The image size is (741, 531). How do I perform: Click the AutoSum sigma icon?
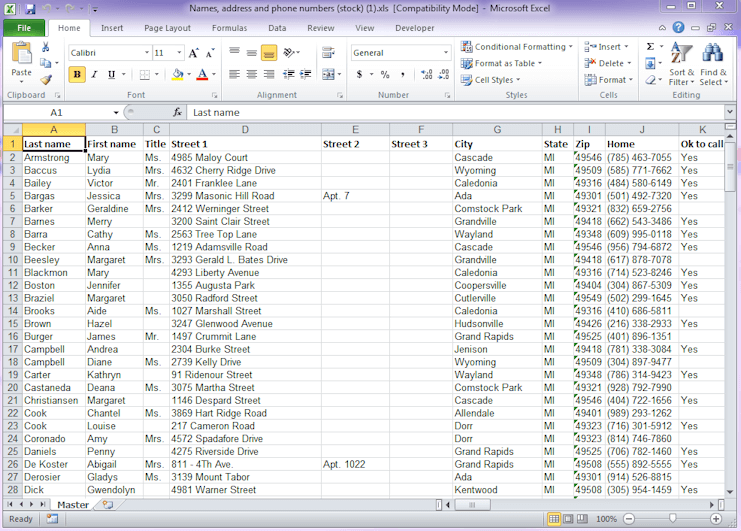click(x=650, y=46)
